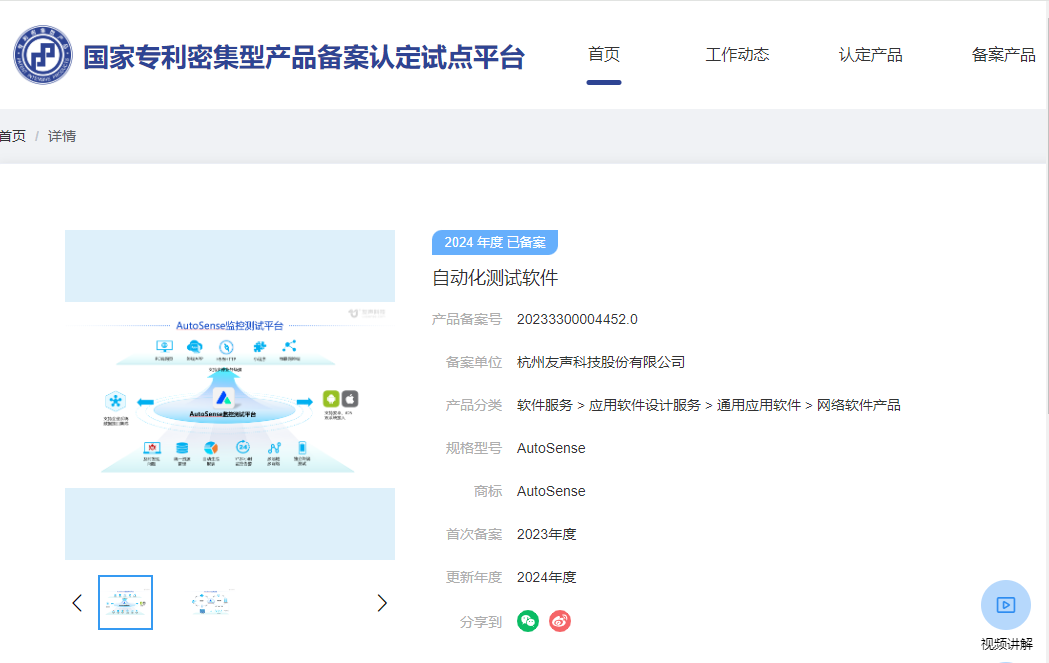Open the 工作动态 navigation tab
Image resolution: width=1049 pixels, height=663 pixels.
737,55
